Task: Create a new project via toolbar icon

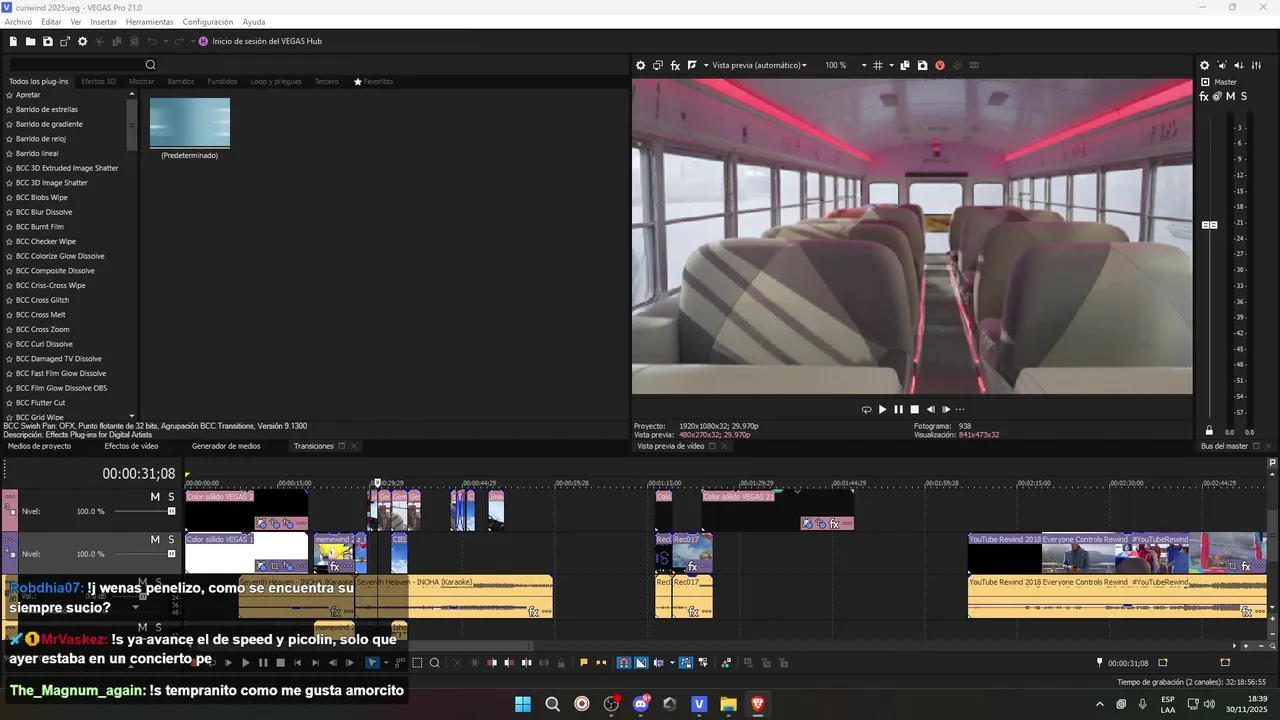Action: point(13,42)
